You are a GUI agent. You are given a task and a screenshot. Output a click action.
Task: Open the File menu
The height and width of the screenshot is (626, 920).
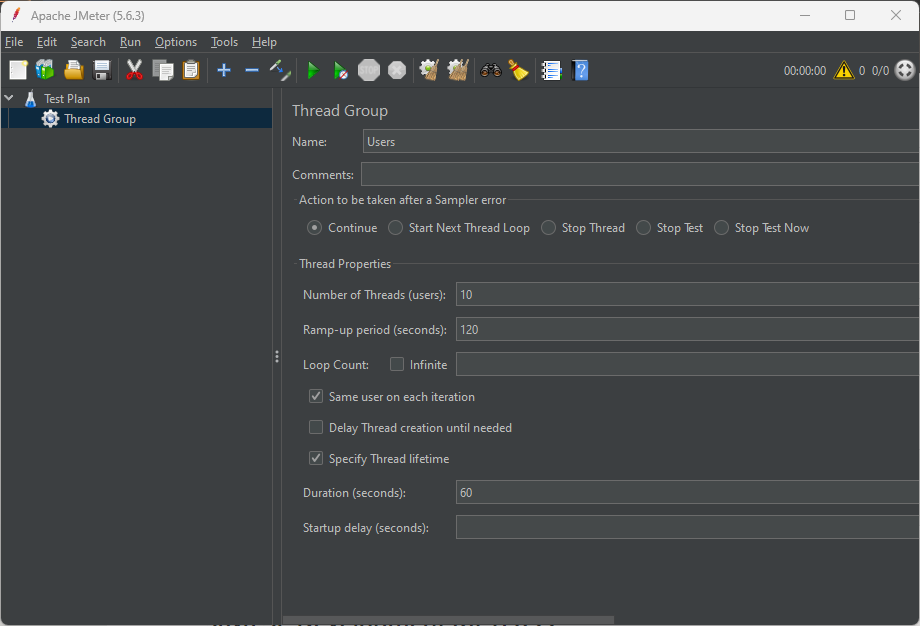coord(14,42)
